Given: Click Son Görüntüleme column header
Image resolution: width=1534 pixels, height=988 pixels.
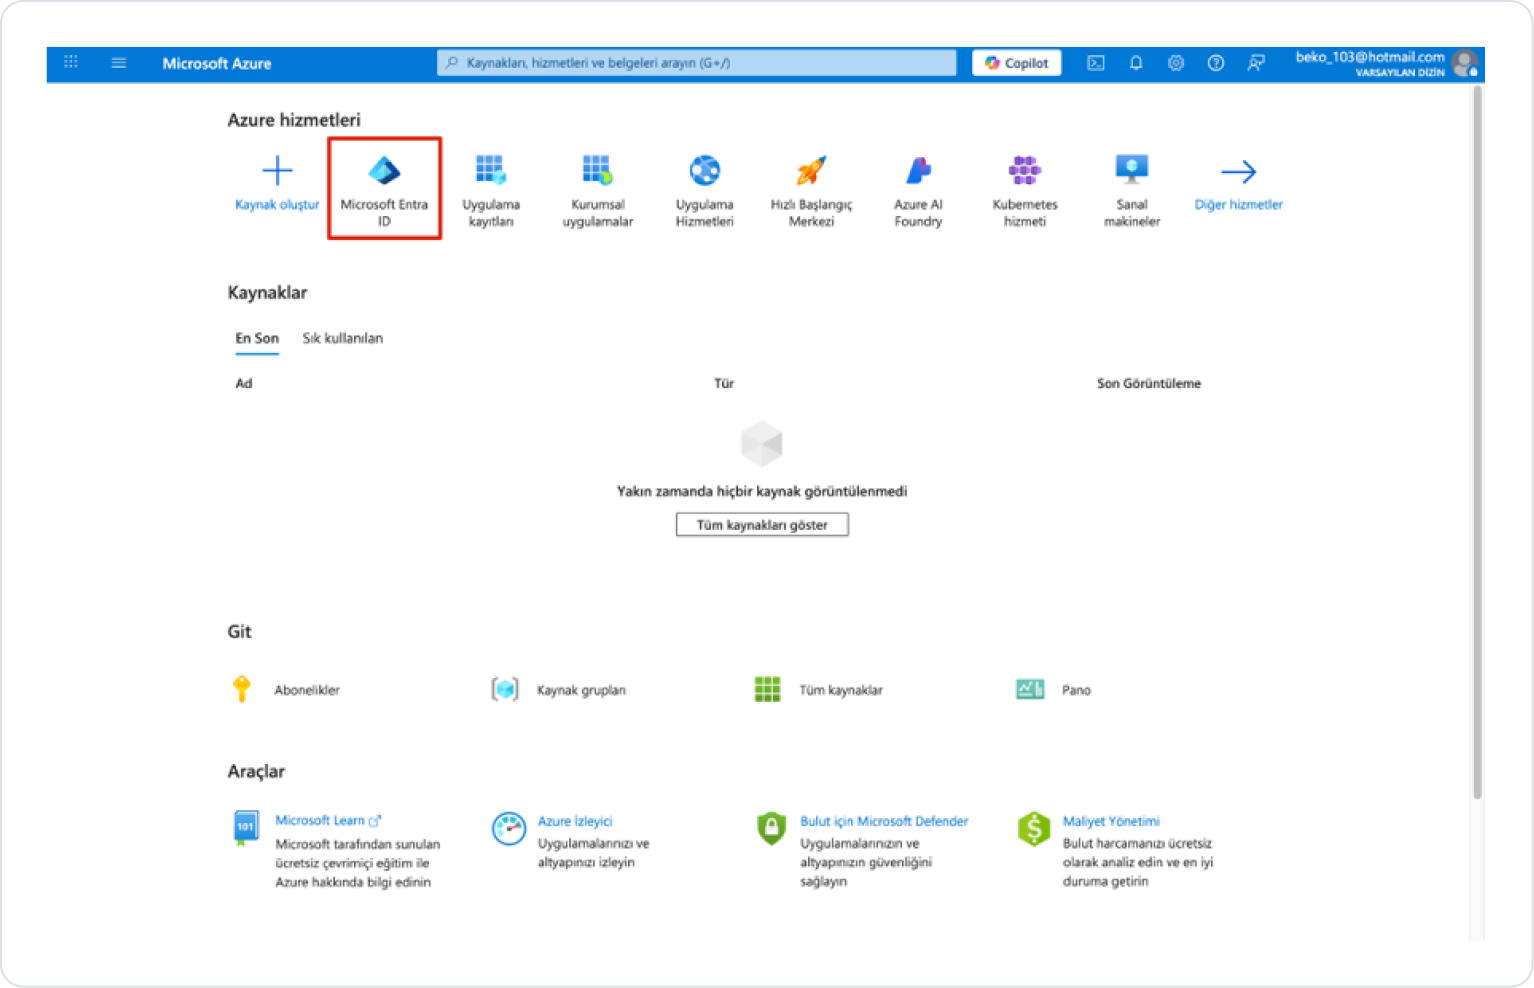Looking at the screenshot, I should [1149, 383].
